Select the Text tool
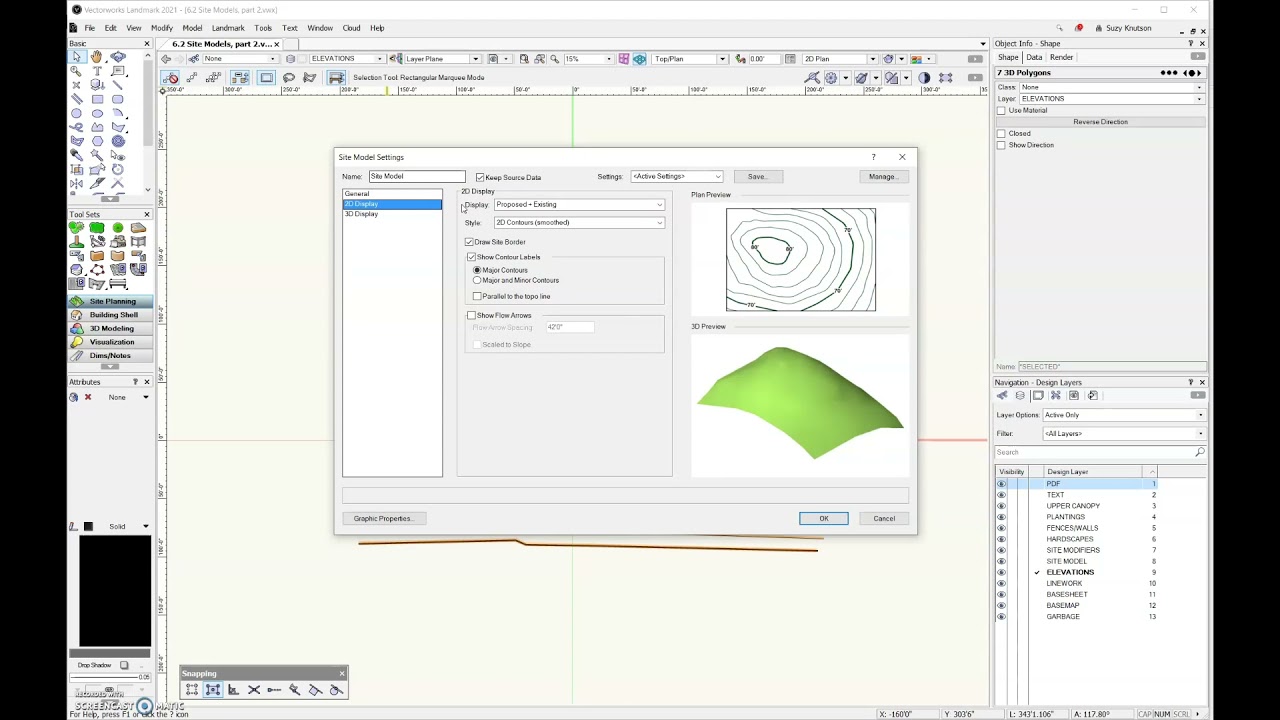Image resolution: width=1280 pixels, height=720 pixels. pyautogui.click(x=97, y=71)
